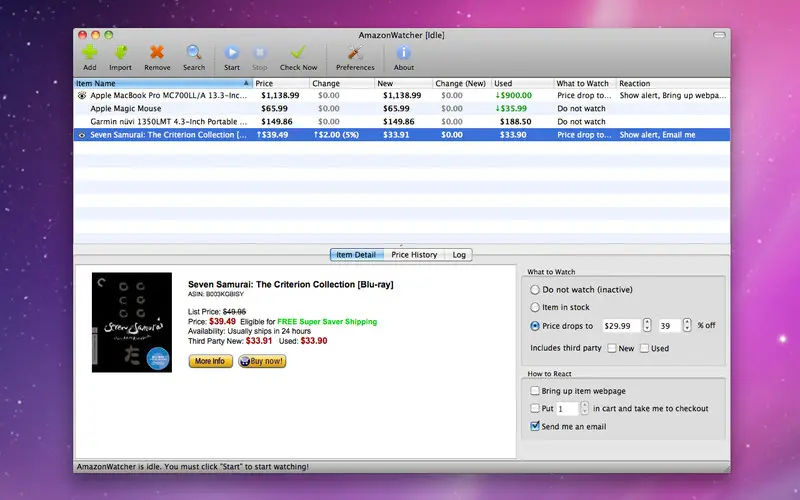Click FREE Super Saver Shipping text
This screenshot has width=800, height=500.
[327, 322]
